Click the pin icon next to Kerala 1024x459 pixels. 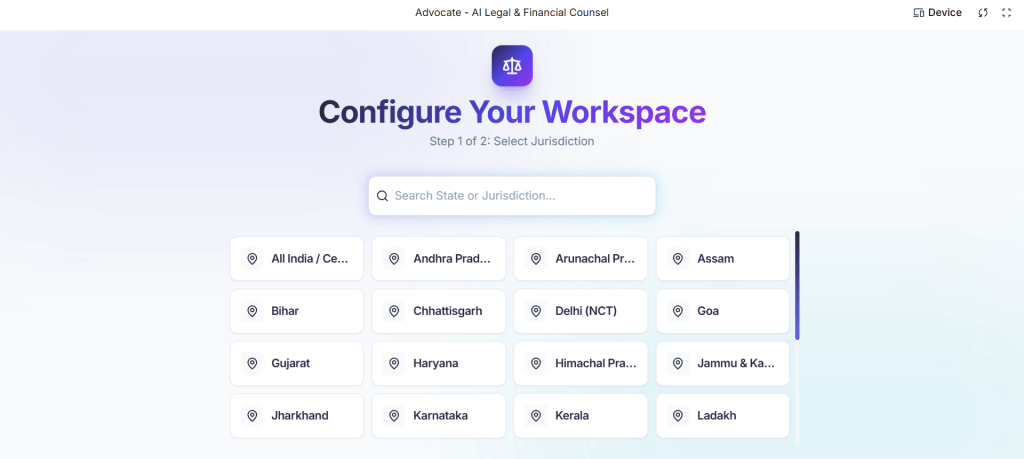pos(536,416)
